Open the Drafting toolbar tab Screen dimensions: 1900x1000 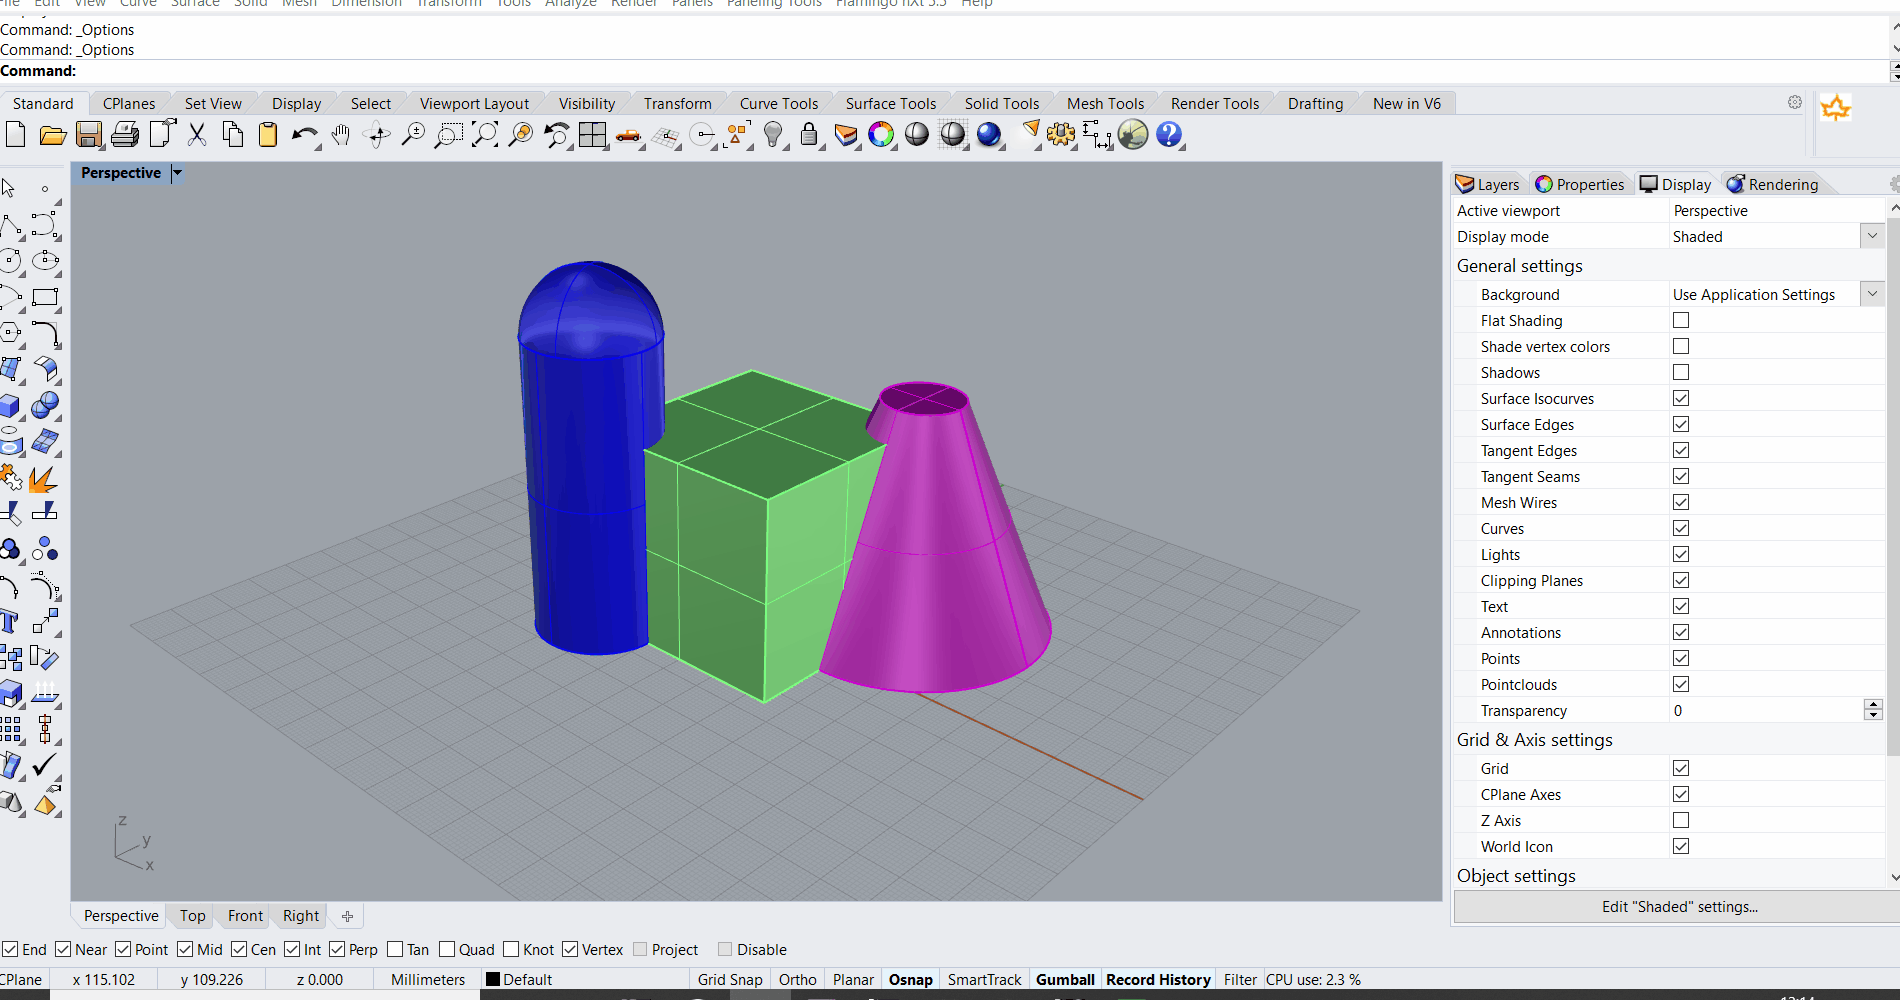[x=1315, y=104]
